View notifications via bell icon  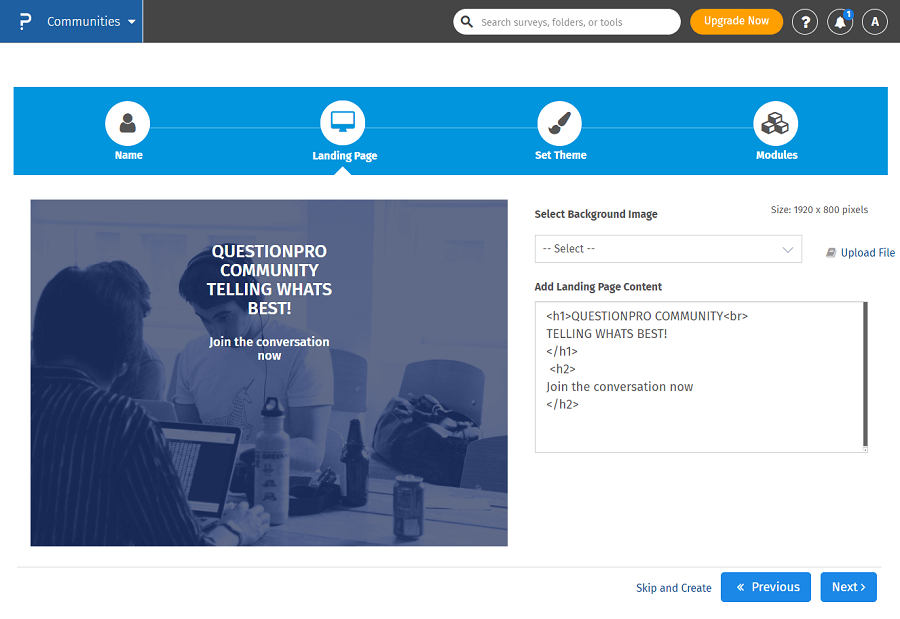pyautogui.click(x=840, y=22)
